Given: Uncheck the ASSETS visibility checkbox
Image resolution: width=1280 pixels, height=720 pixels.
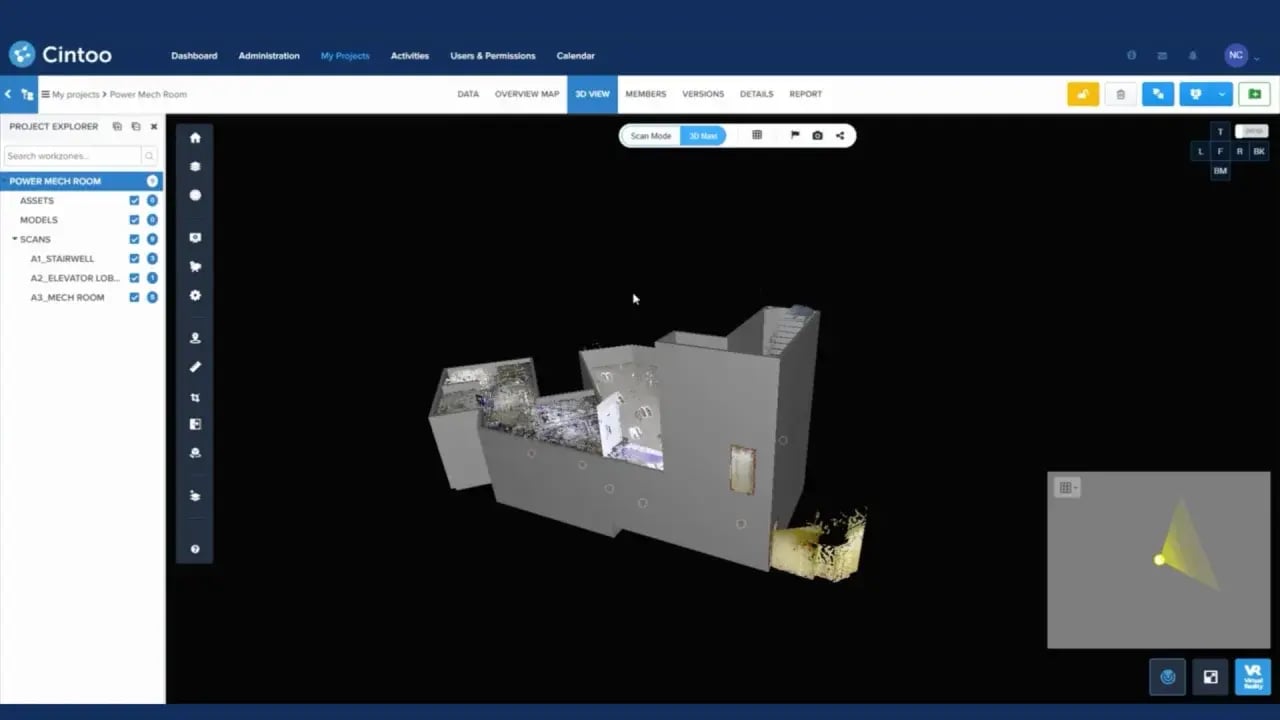Looking at the screenshot, I should [134, 201].
